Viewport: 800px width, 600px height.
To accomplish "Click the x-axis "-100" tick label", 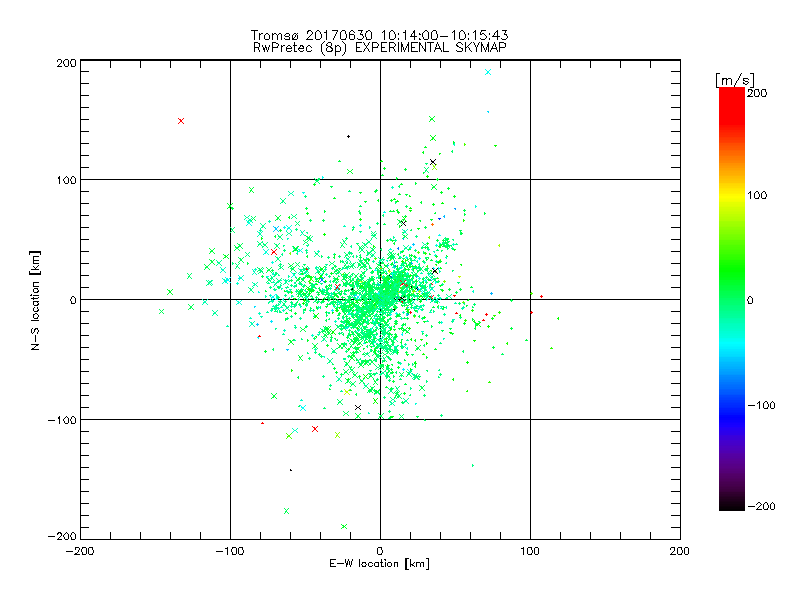I will coord(230,552).
